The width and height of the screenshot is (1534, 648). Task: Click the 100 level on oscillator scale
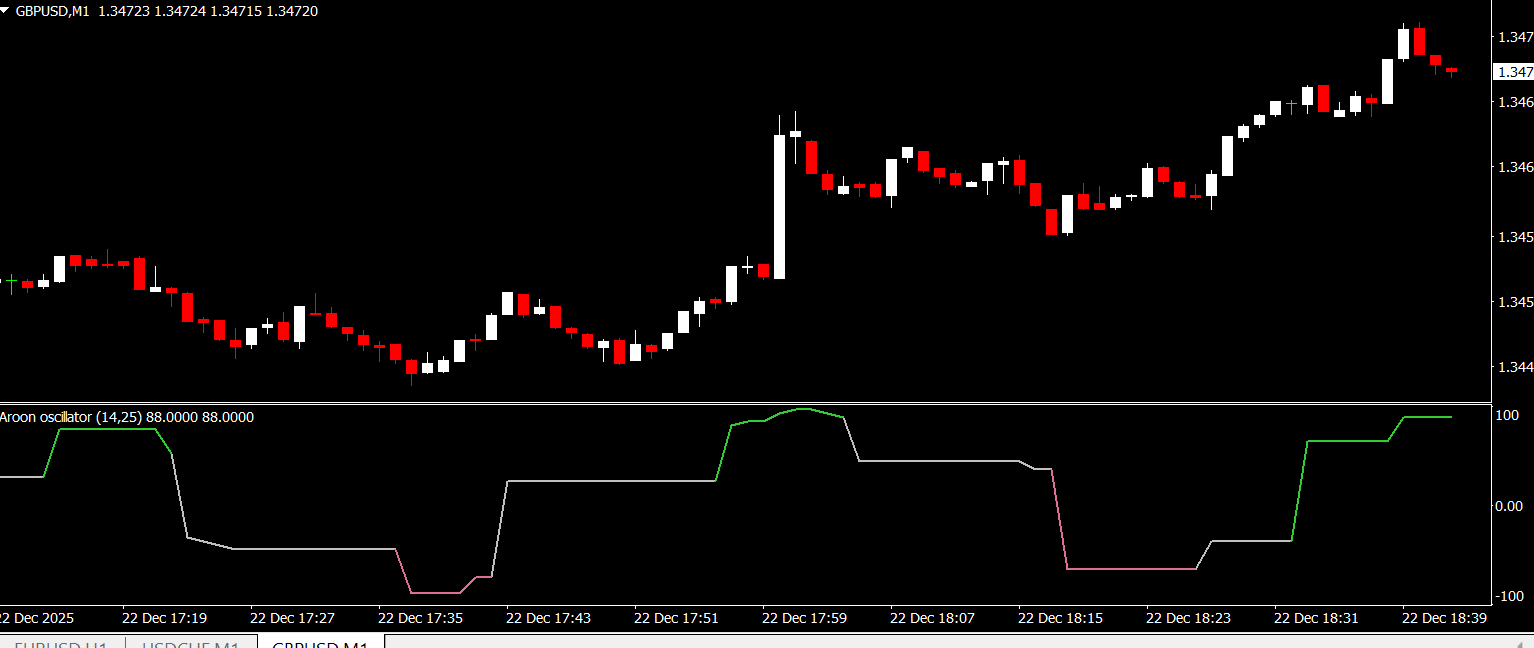click(x=1506, y=415)
